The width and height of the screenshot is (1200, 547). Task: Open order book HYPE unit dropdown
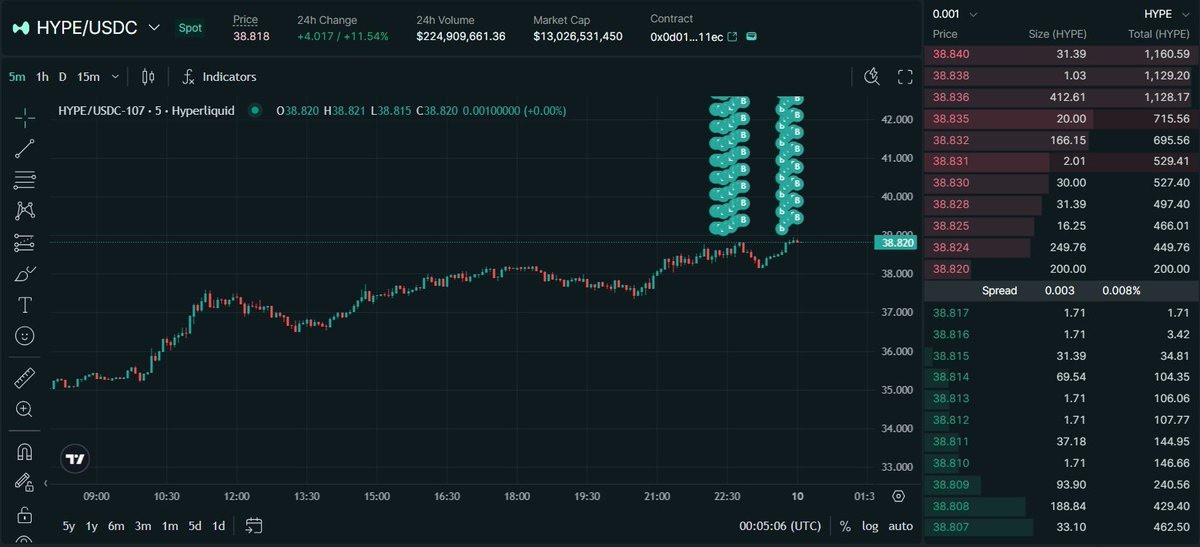(1167, 13)
